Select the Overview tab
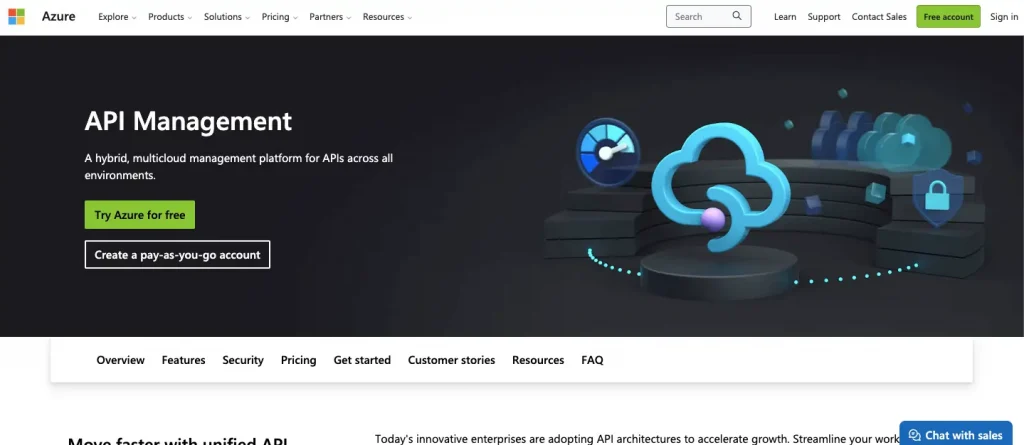 pyautogui.click(x=121, y=360)
